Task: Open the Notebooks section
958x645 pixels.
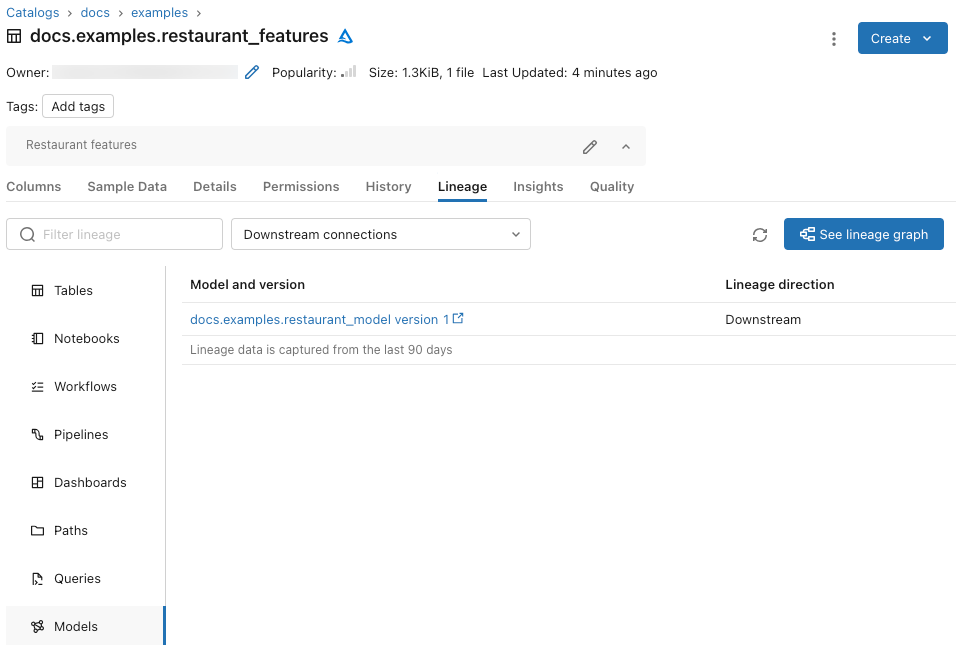Action: 84,338
